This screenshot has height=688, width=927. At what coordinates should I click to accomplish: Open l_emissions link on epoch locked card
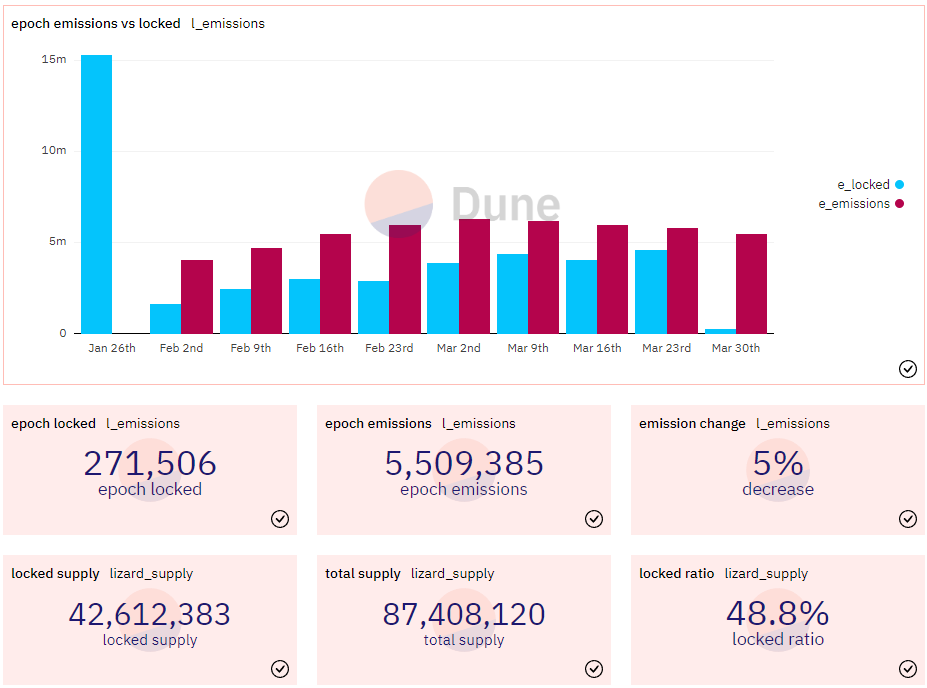(x=143, y=424)
